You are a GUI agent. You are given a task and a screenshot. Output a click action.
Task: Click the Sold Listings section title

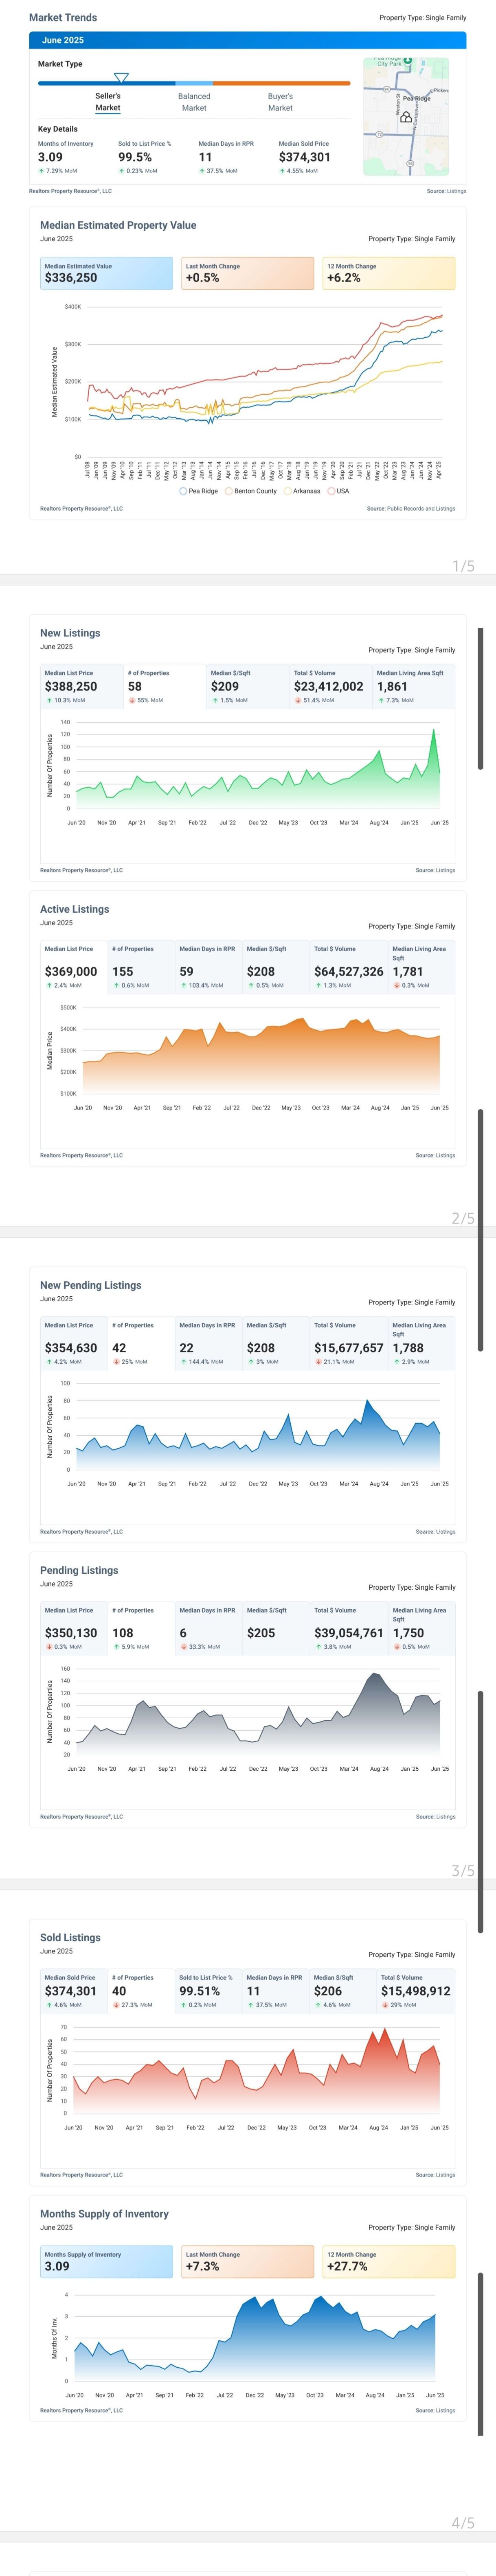pyautogui.click(x=70, y=1937)
